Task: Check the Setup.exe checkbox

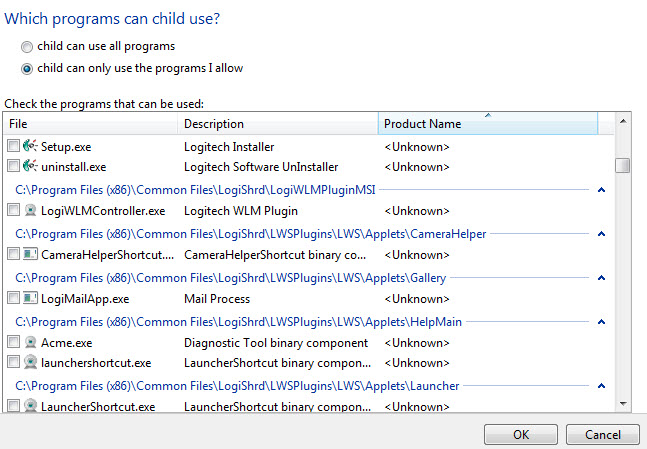Action: (13, 146)
